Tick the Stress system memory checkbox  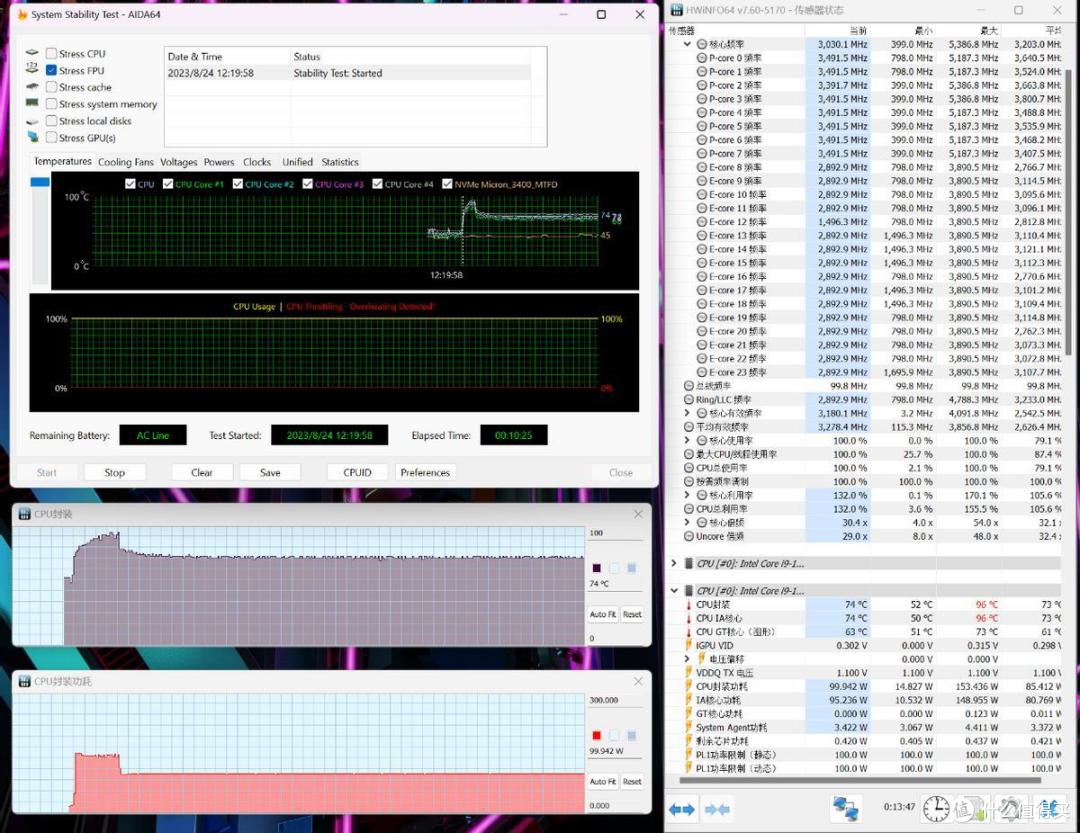point(51,104)
